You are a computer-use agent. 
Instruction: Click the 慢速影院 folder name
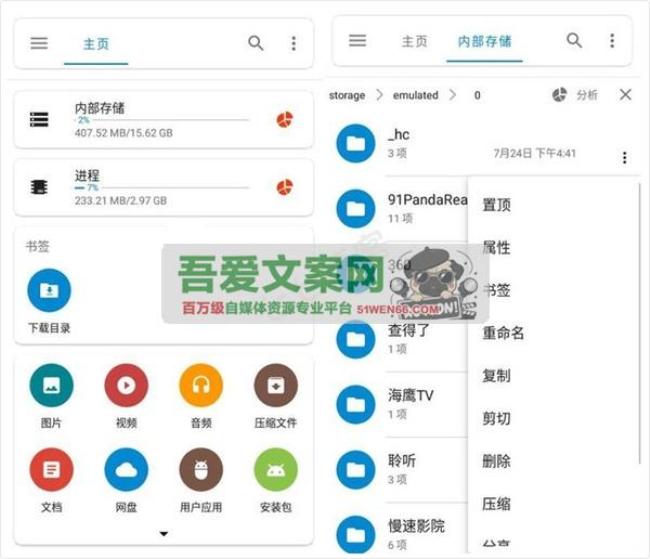click(416, 526)
